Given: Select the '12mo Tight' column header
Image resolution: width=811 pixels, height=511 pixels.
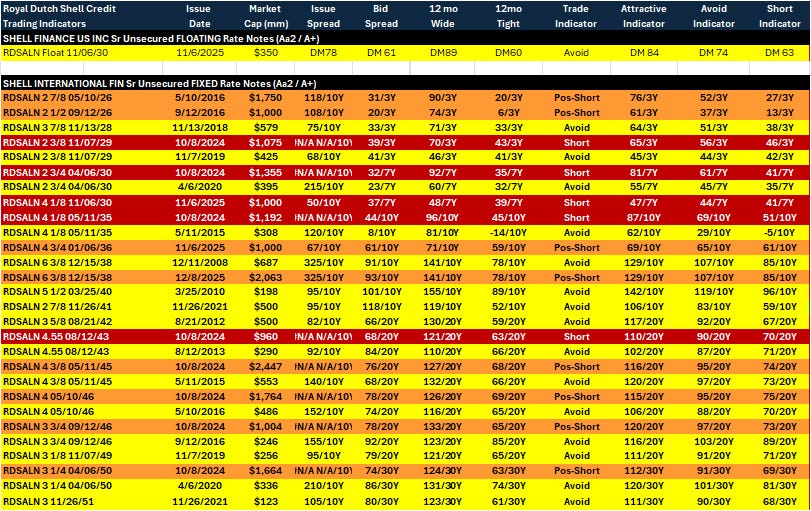Looking at the screenshot, I should point(508,16).
